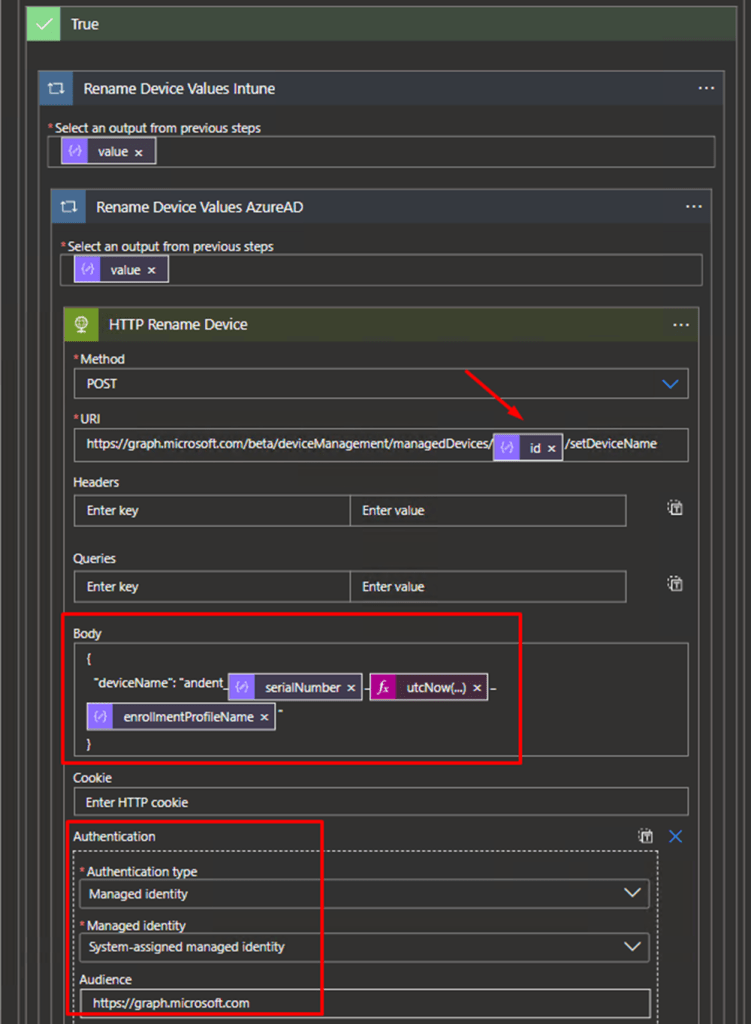
Task: Open the HTTP Rename Device ellipsis menu
Action: tap(681, 324)
